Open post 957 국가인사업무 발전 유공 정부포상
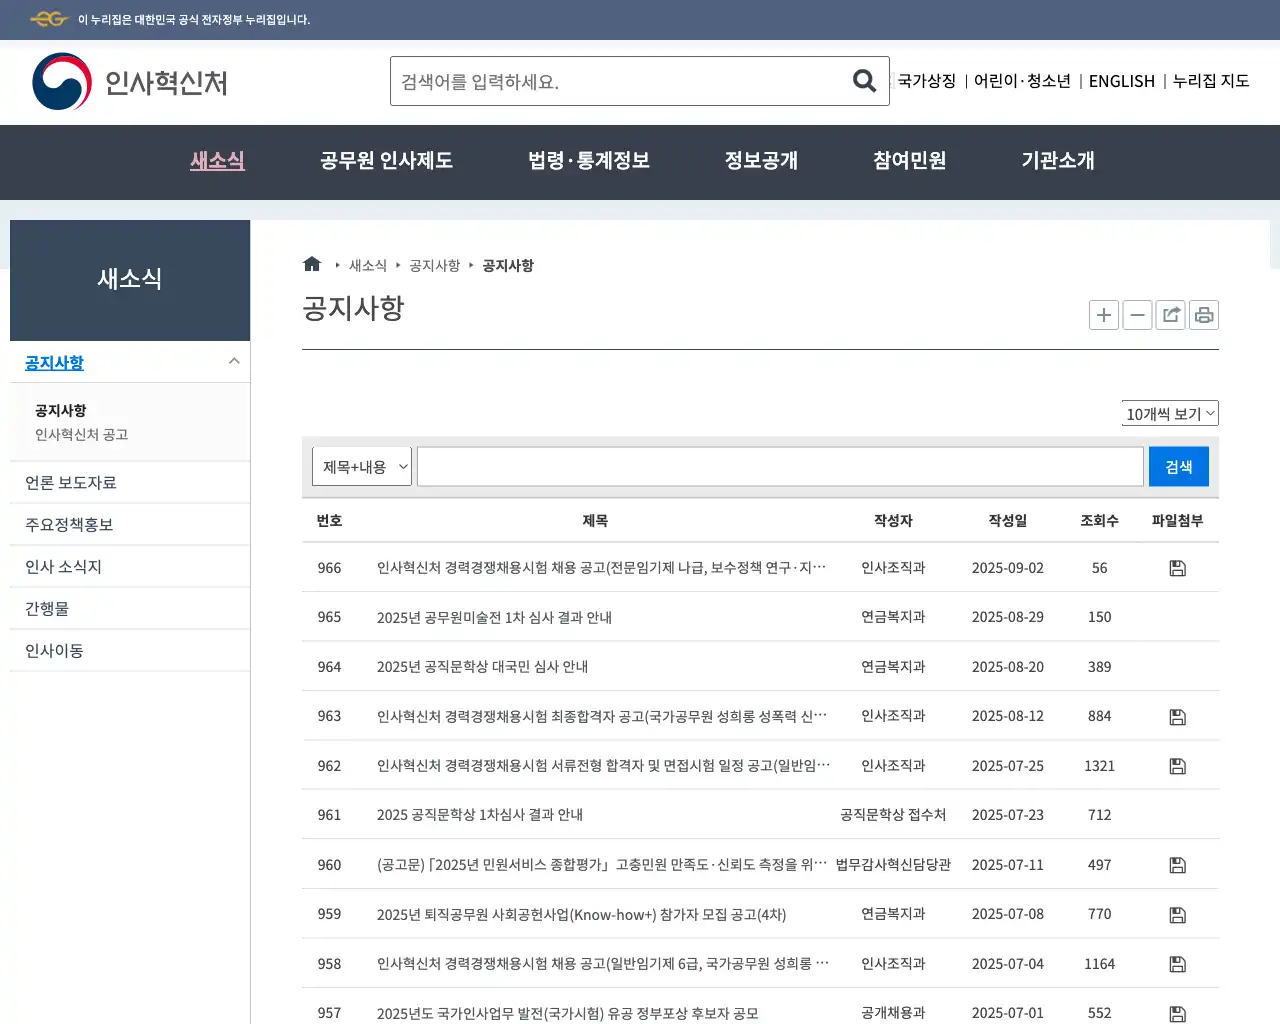The image size is (1280, 1024). [x=567, y=1014]
